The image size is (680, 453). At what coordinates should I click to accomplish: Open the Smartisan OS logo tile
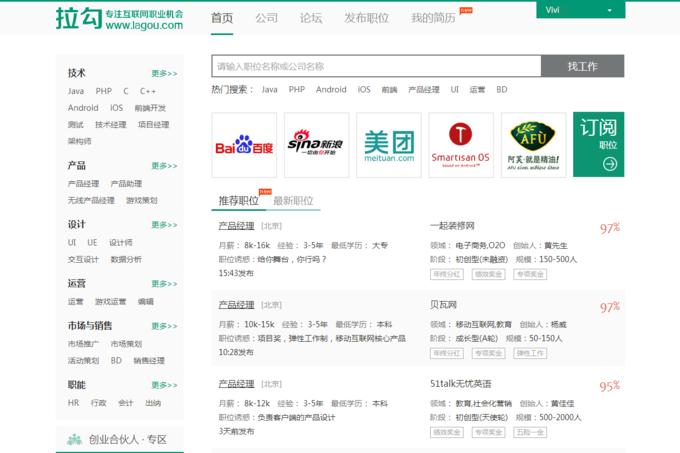coord(461,145)
